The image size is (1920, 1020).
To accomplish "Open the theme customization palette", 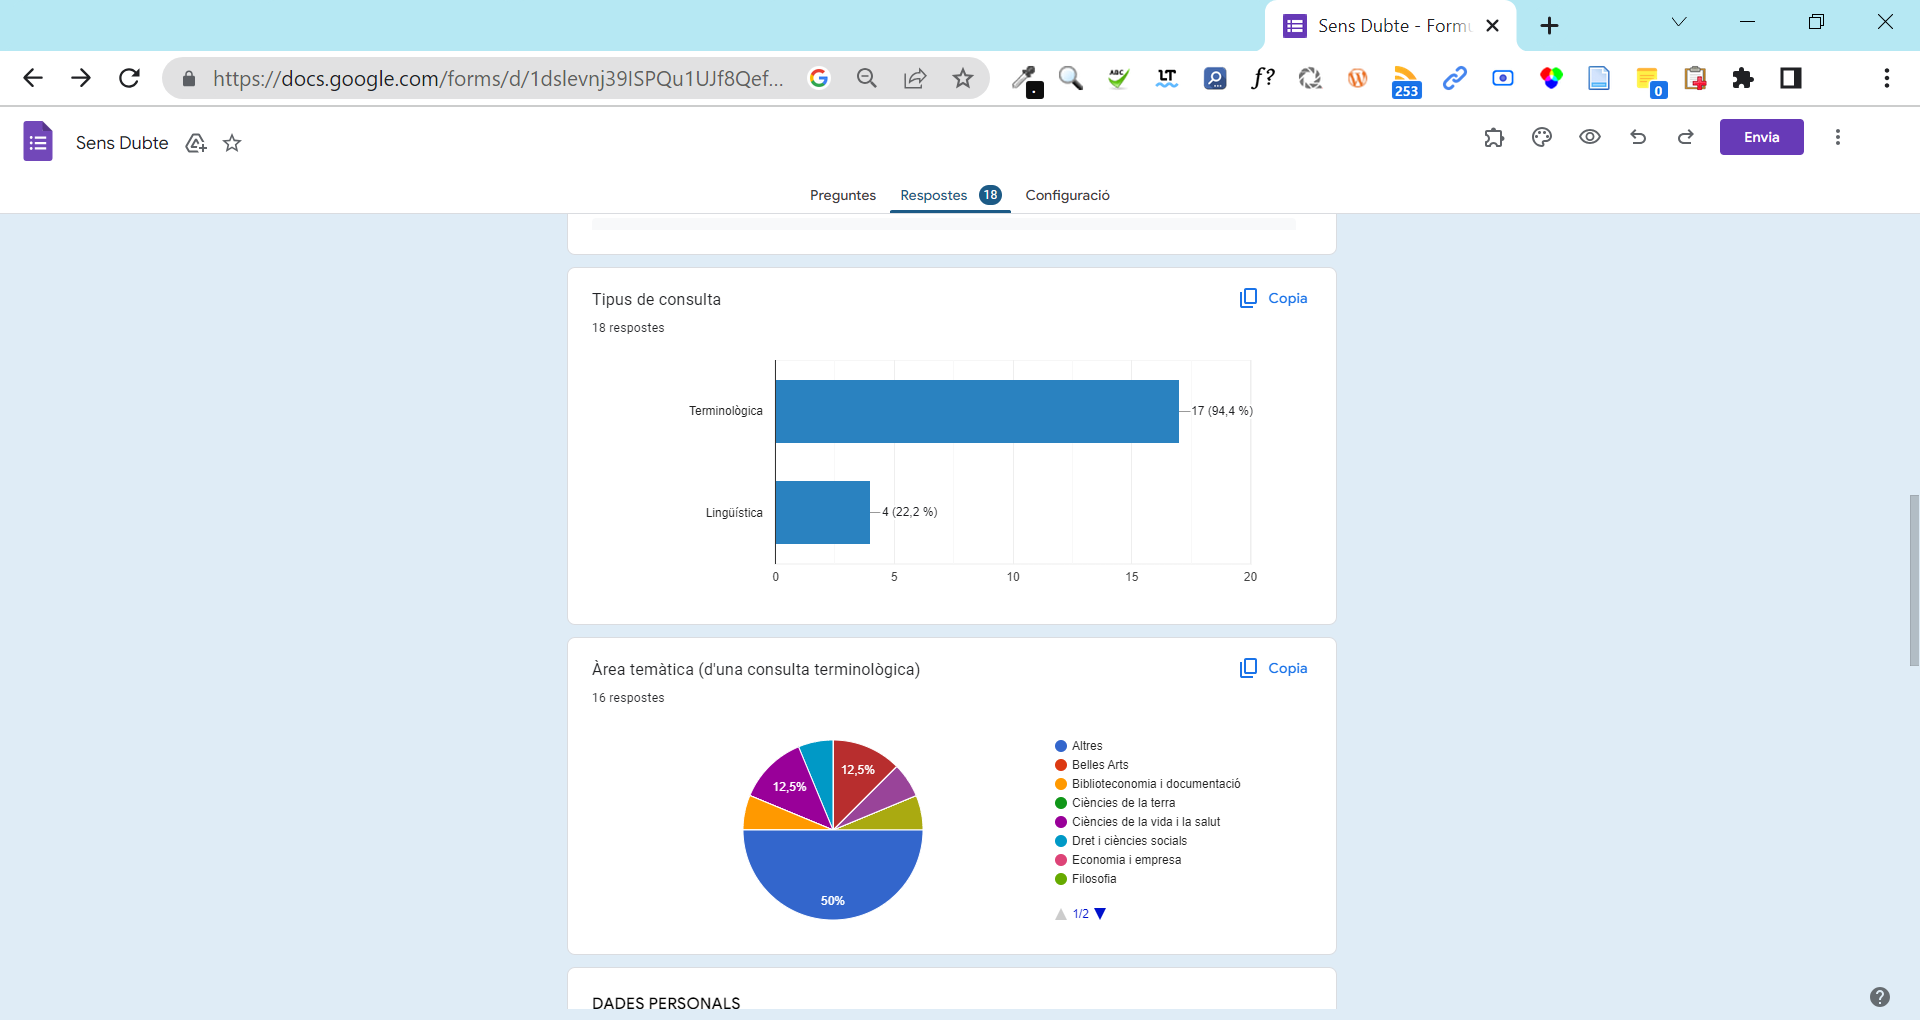I will [x=1542, y=138].
